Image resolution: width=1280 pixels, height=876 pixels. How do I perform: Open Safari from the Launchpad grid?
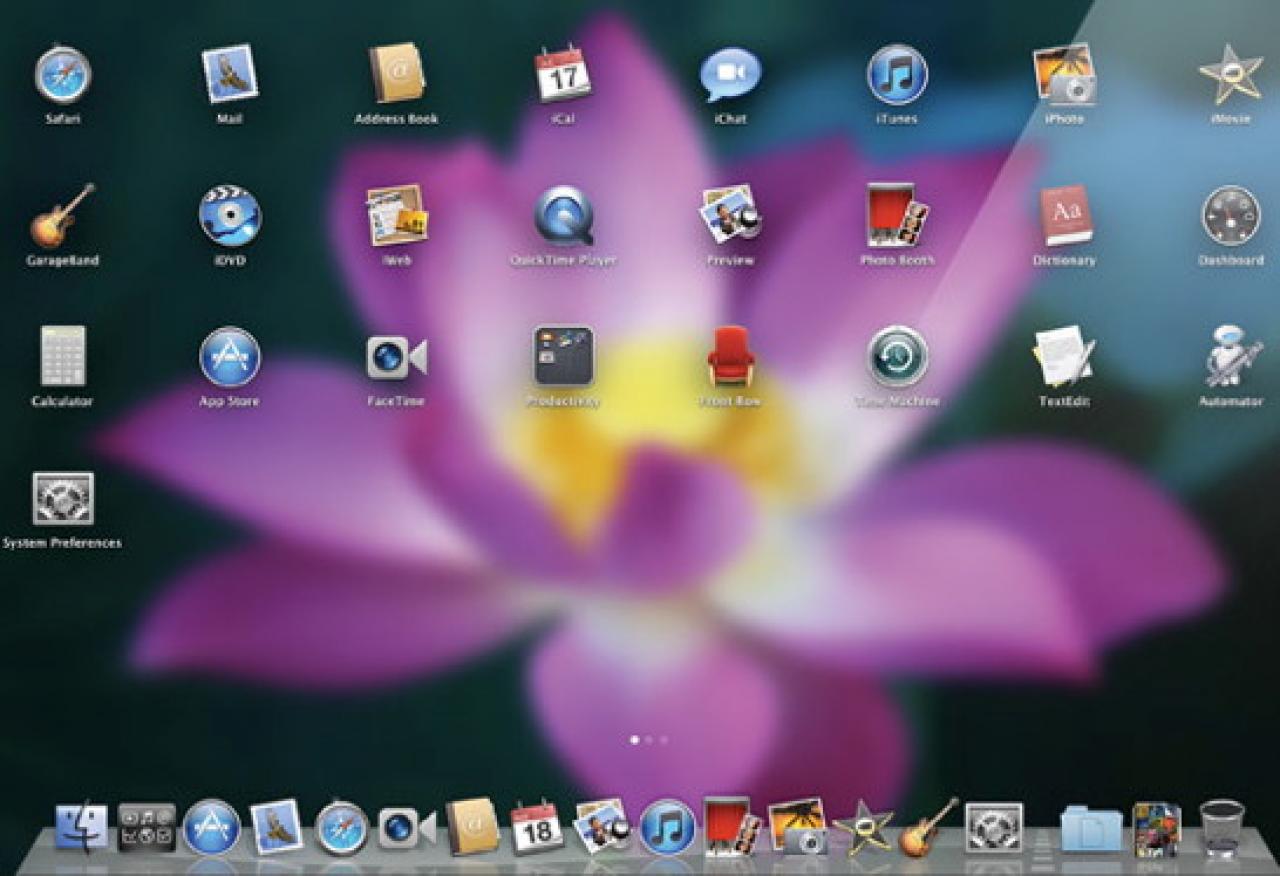(x=63, y=75)
